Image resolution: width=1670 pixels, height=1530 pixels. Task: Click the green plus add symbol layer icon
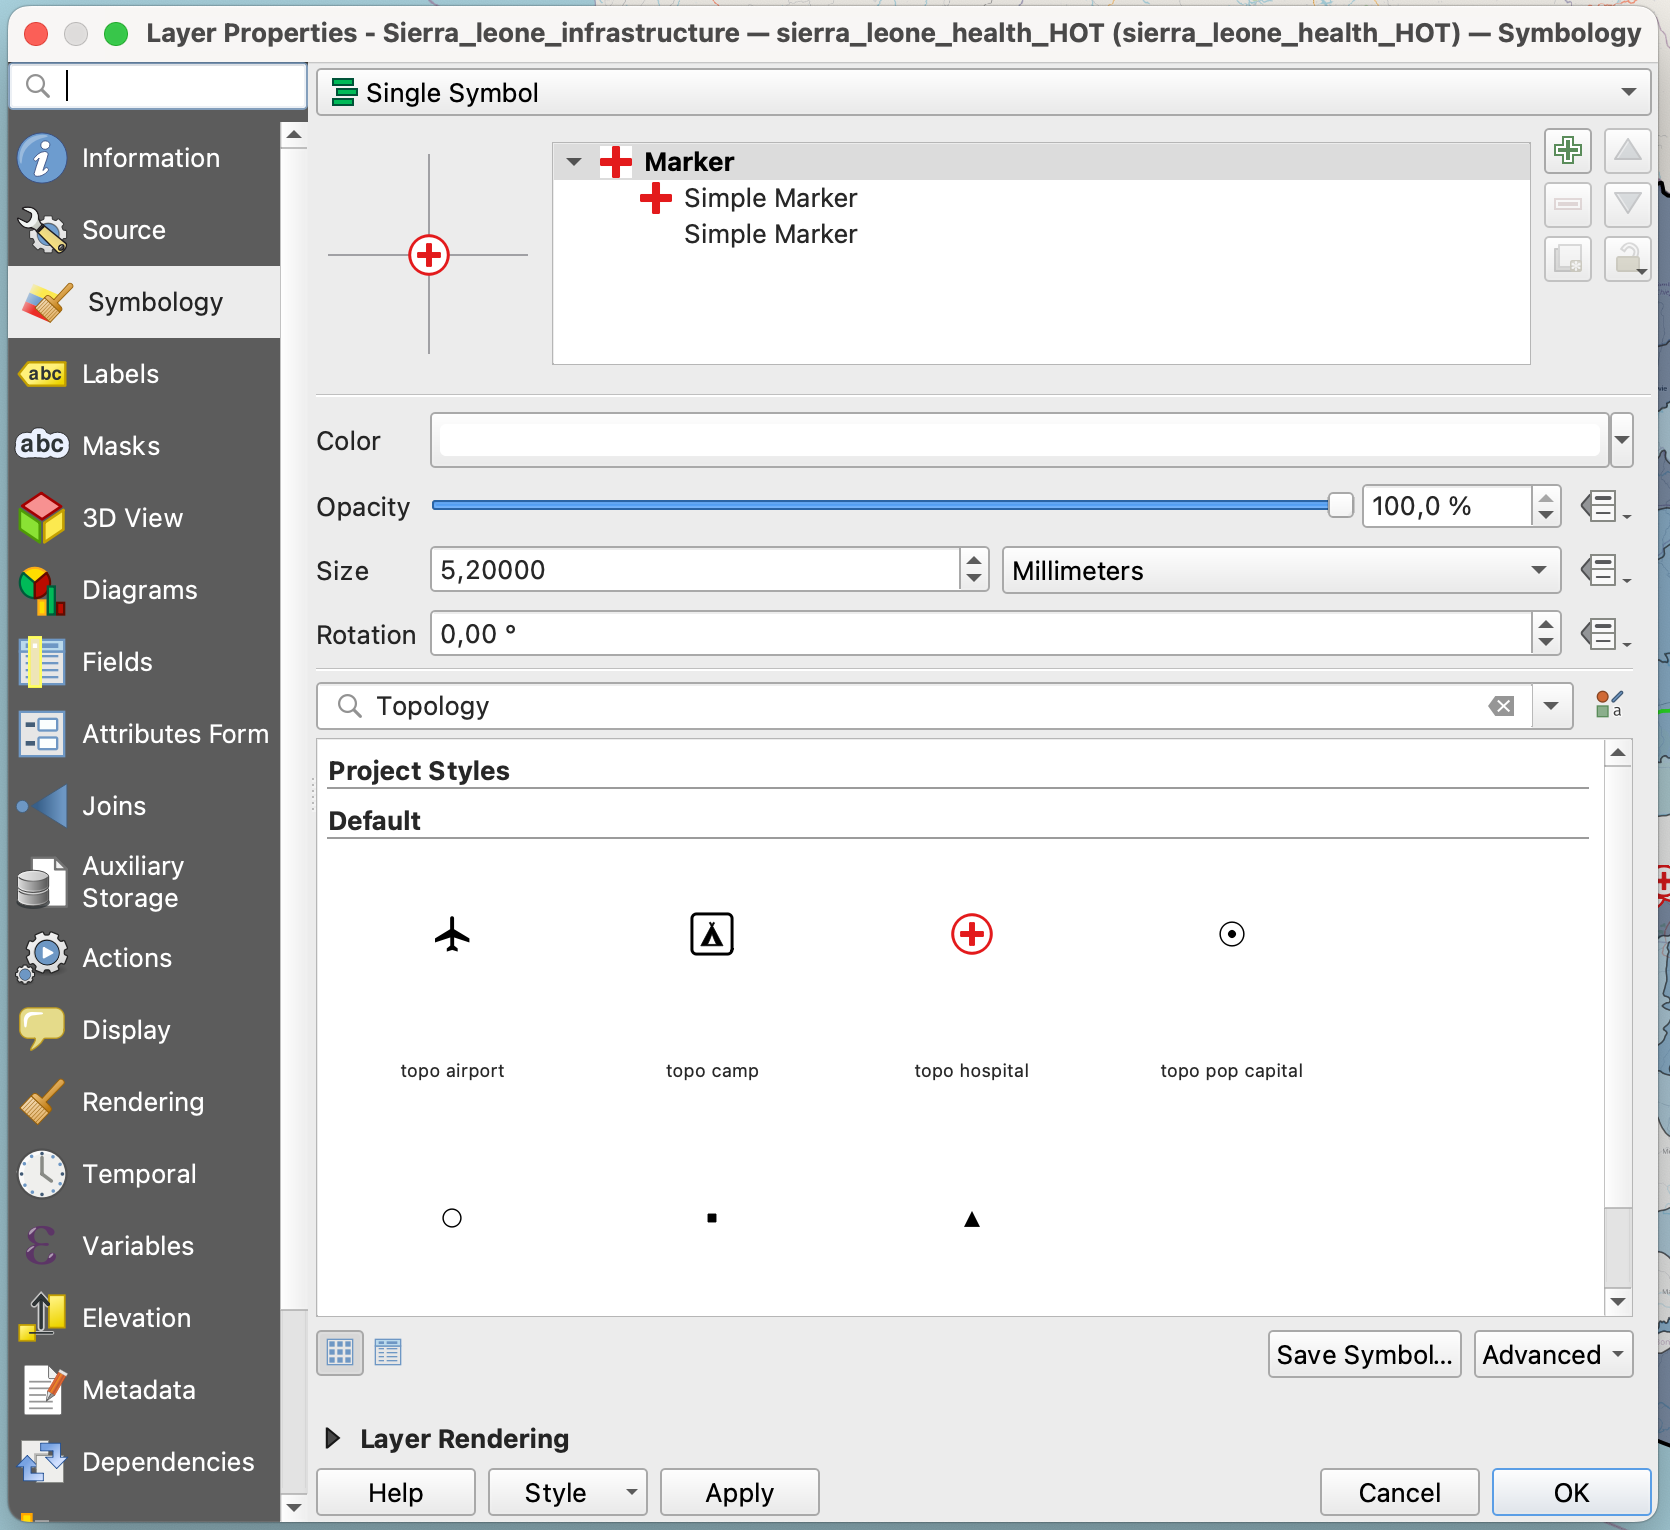click(x=1567, y=151)
